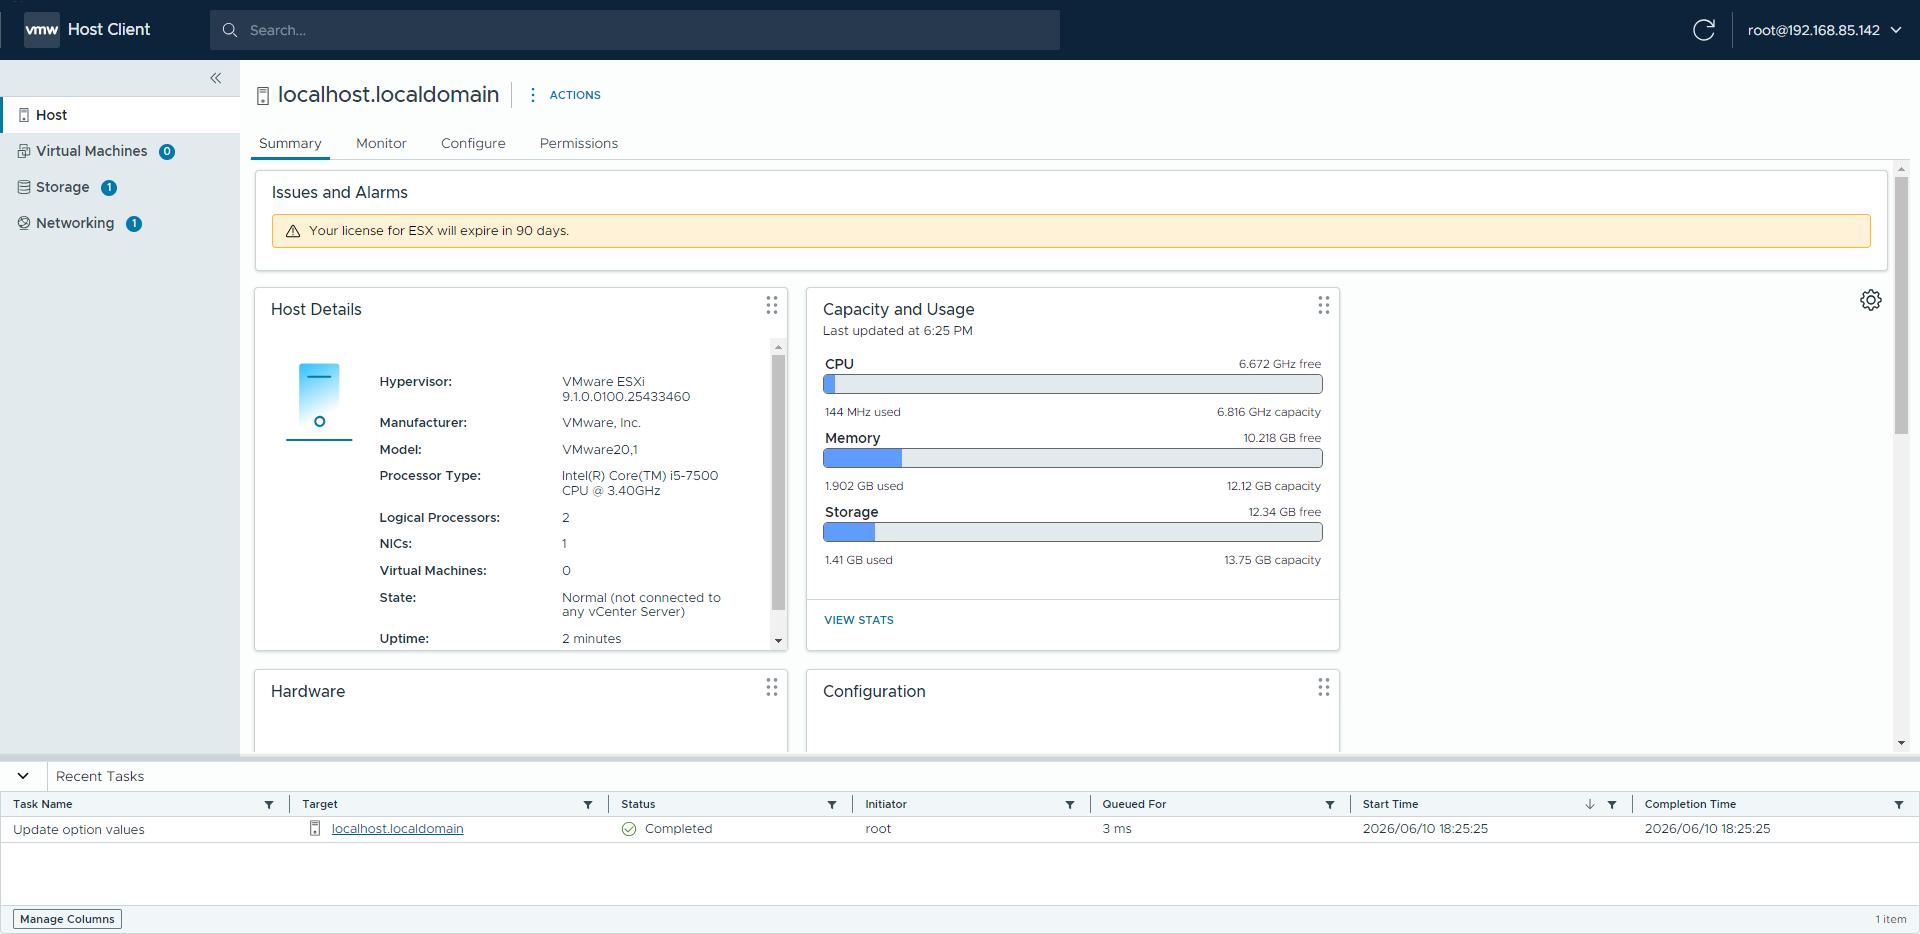
Task: Filter the Target column
Action: [588, 805]
